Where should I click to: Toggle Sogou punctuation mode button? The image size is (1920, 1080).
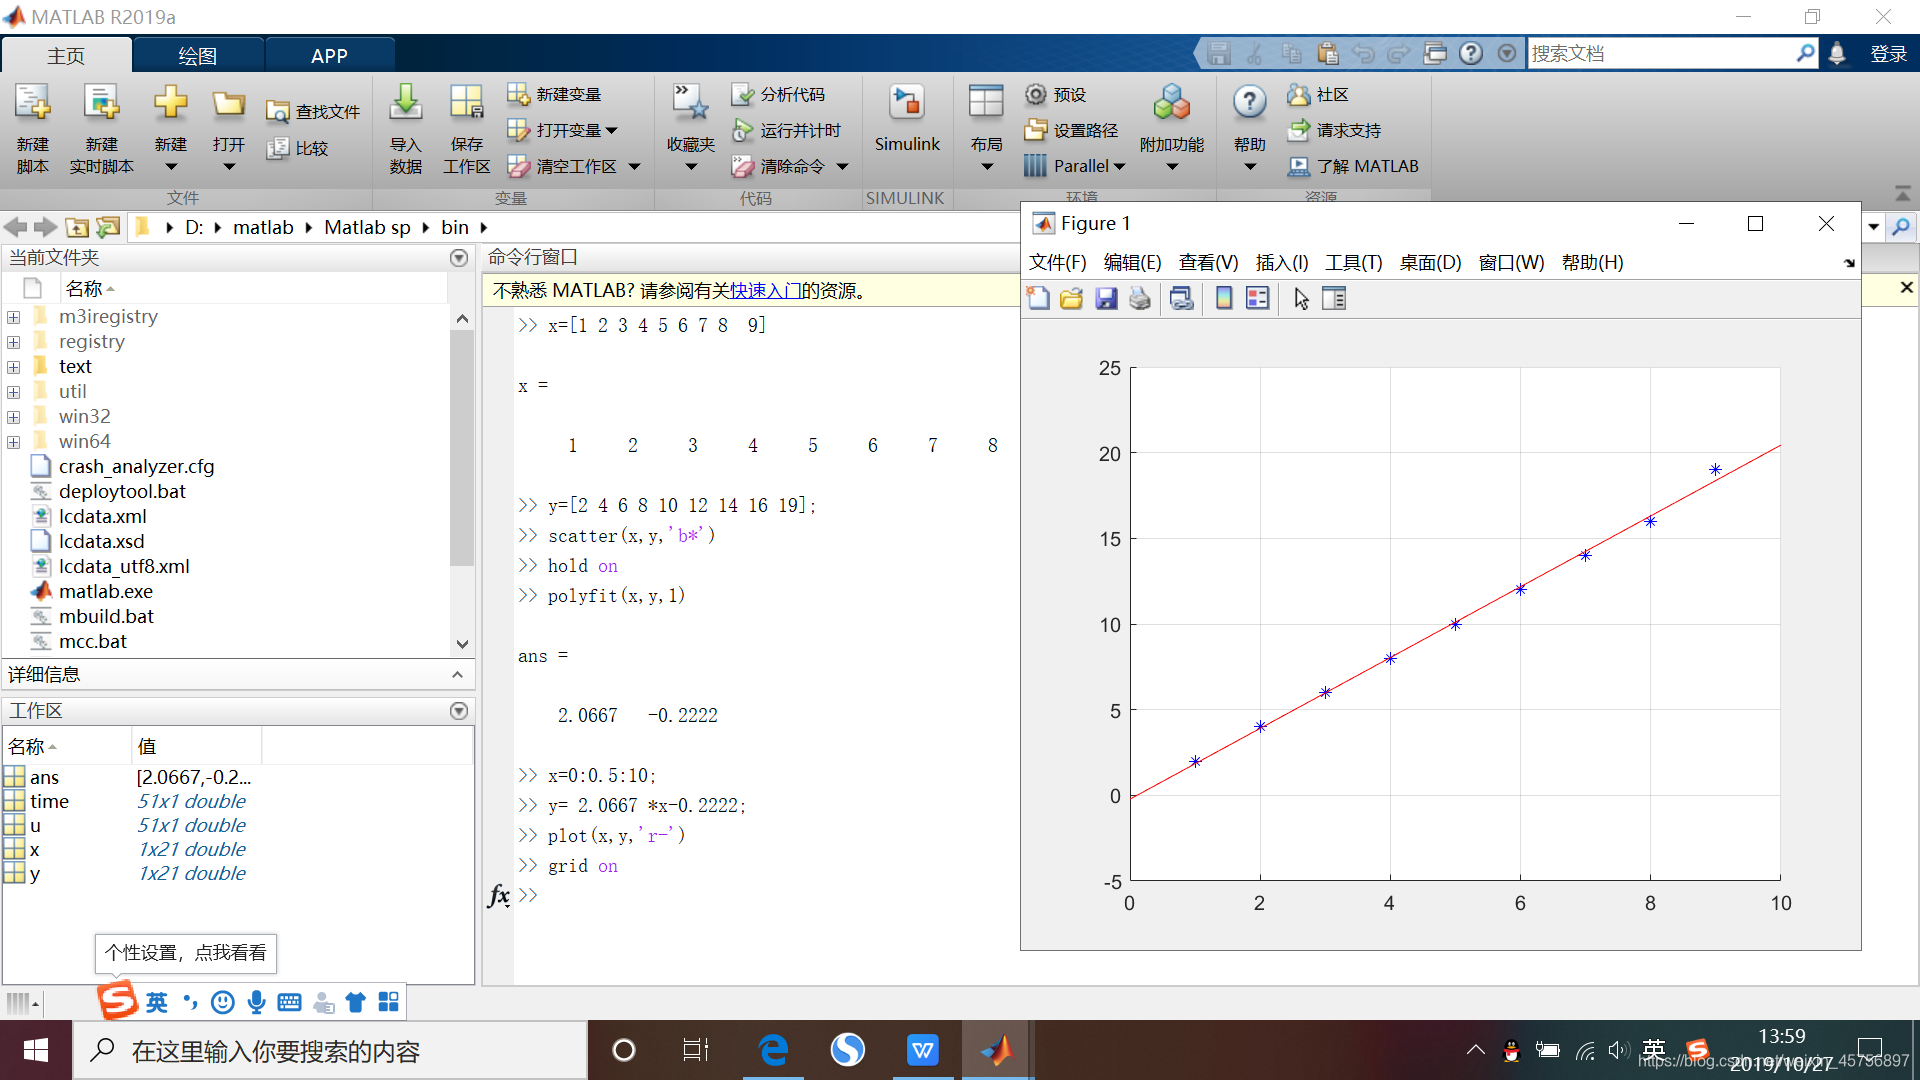click(190, 1002)
